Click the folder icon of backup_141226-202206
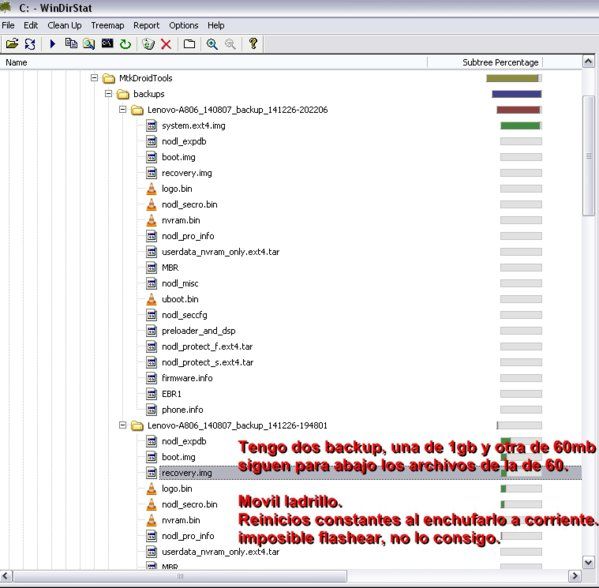This screenshot has width=599, height=588. 137,110
